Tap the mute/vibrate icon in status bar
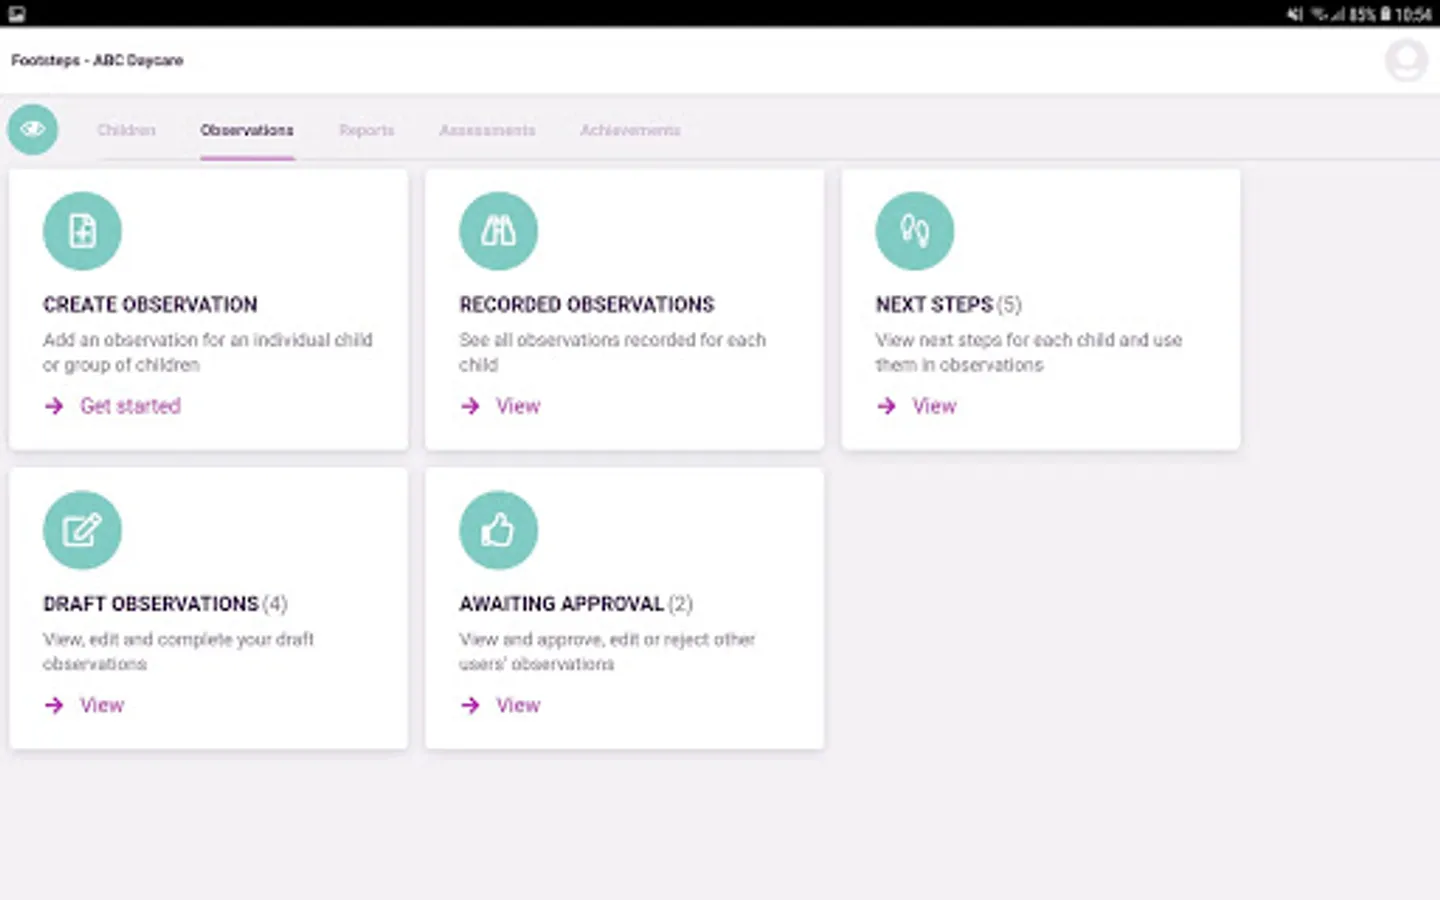The width and height of the screenshot is (1440, 900). pos(1295,14)
